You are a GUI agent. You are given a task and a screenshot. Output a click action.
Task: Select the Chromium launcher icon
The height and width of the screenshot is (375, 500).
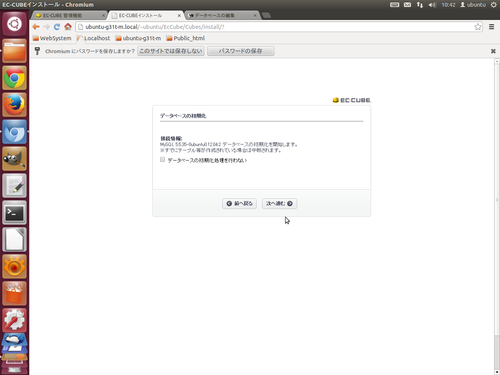coord(14,132)
